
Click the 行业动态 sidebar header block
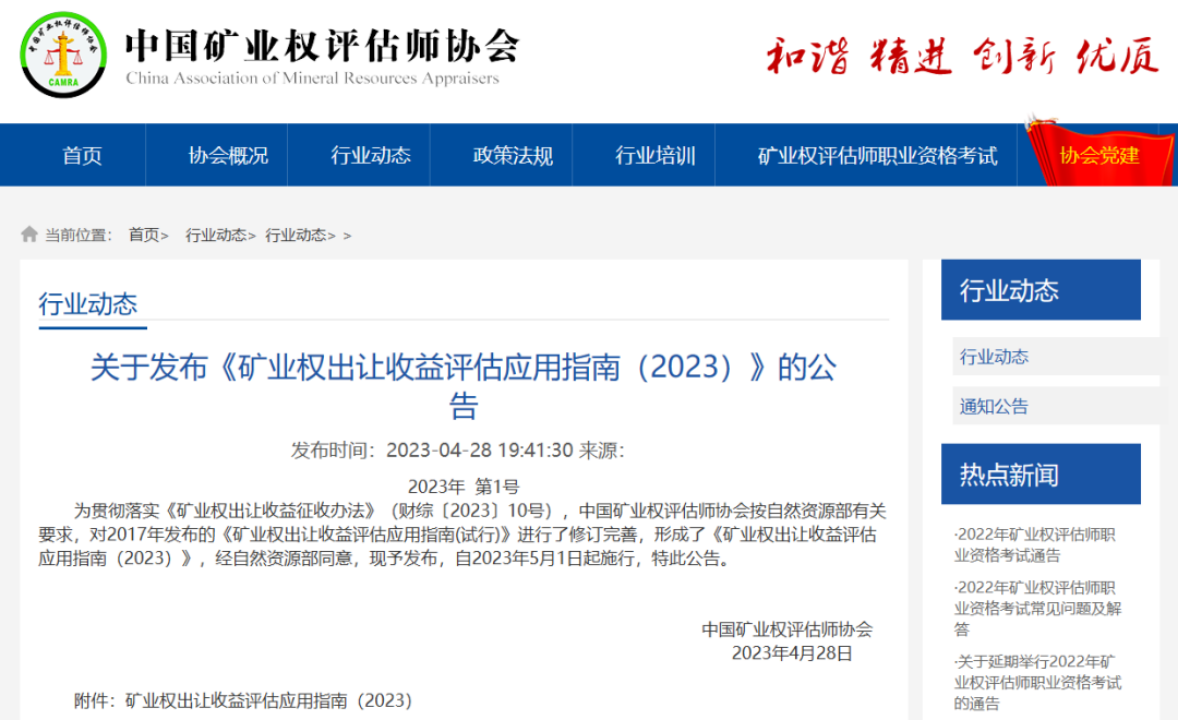click(1041, 290)
